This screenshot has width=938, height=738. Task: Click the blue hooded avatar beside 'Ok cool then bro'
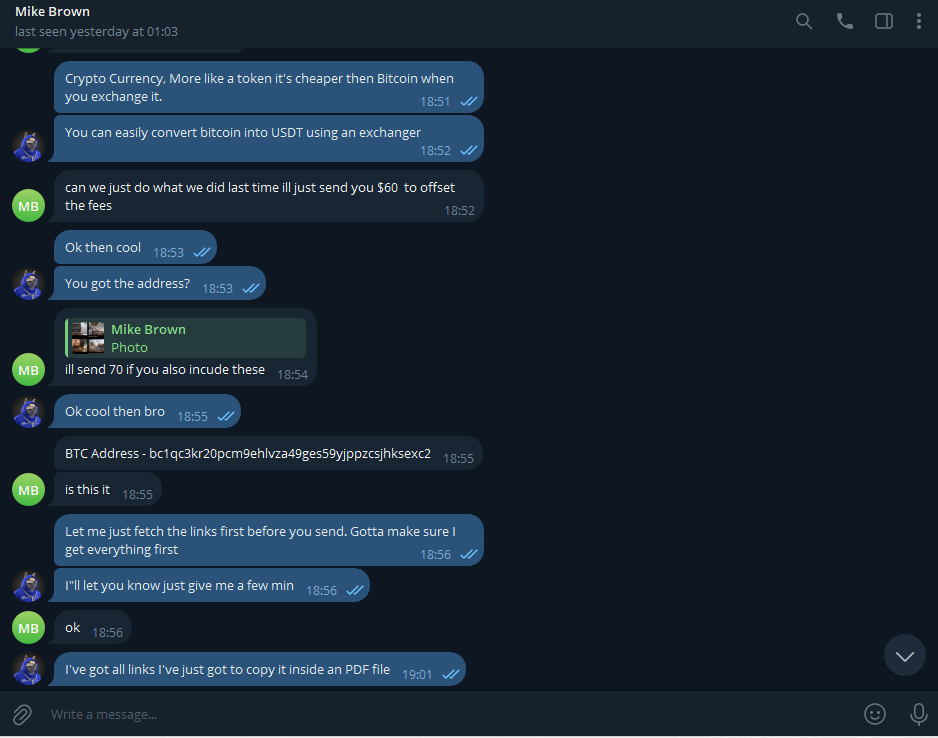coord(28,411)
